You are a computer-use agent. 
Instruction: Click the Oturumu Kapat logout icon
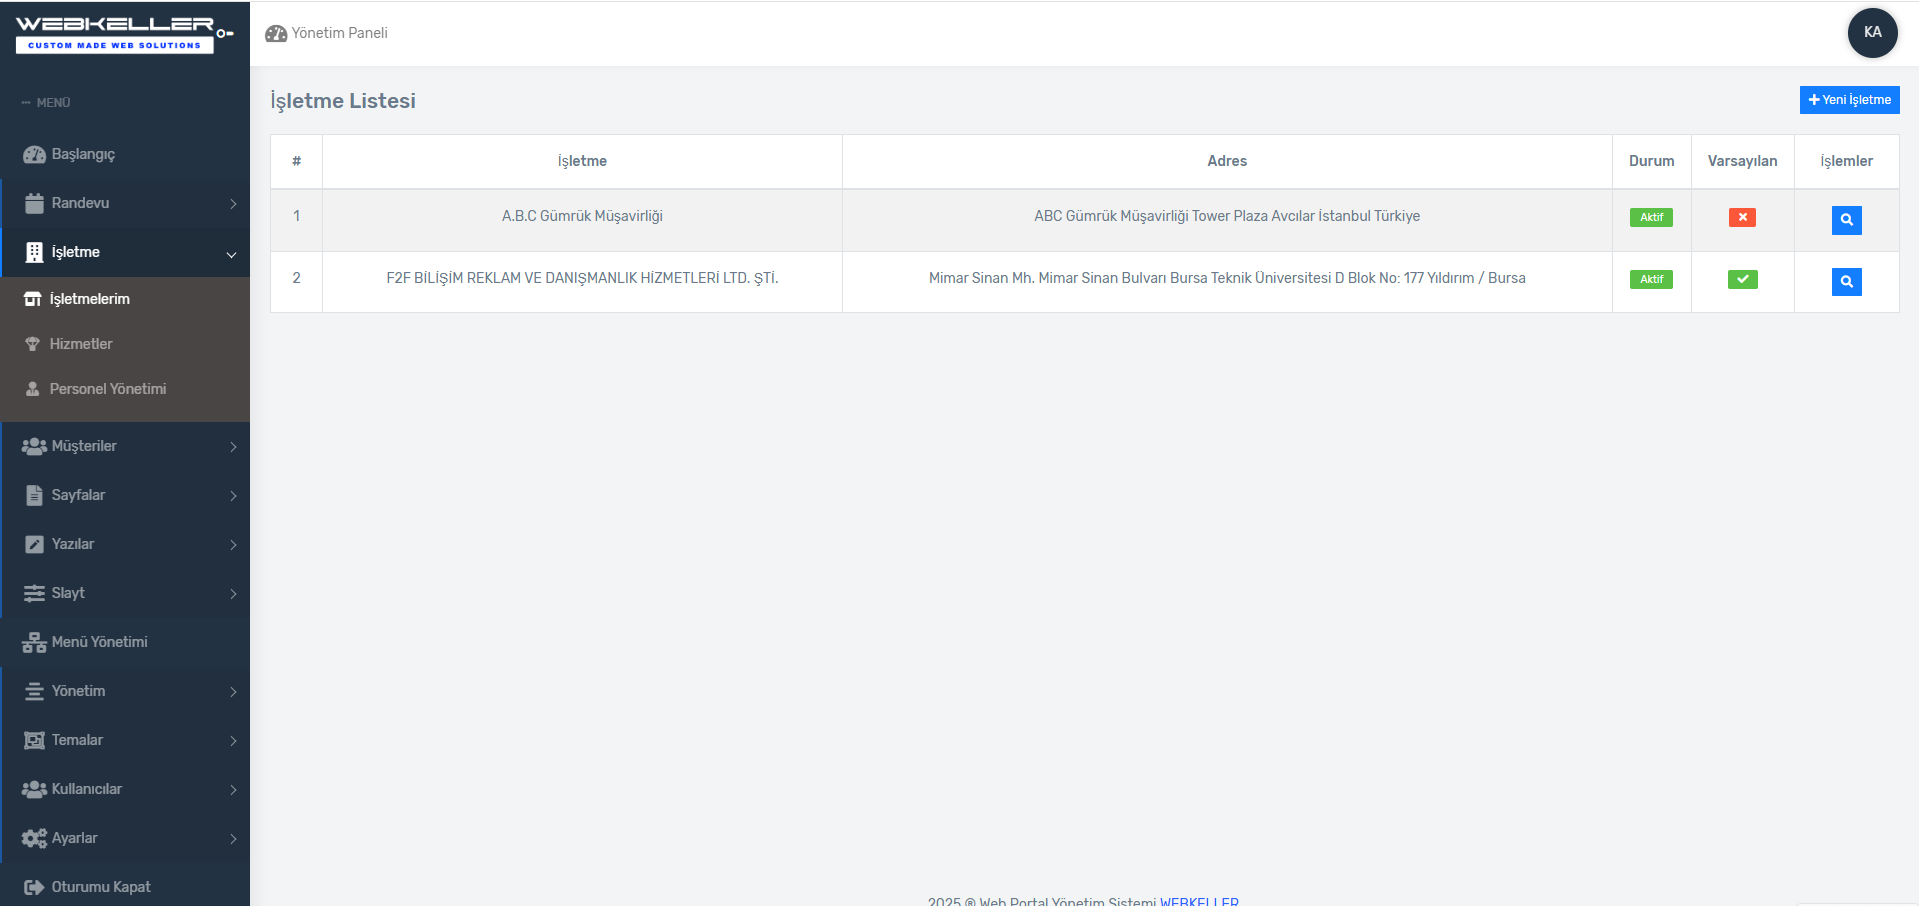(x=34, y=887)
